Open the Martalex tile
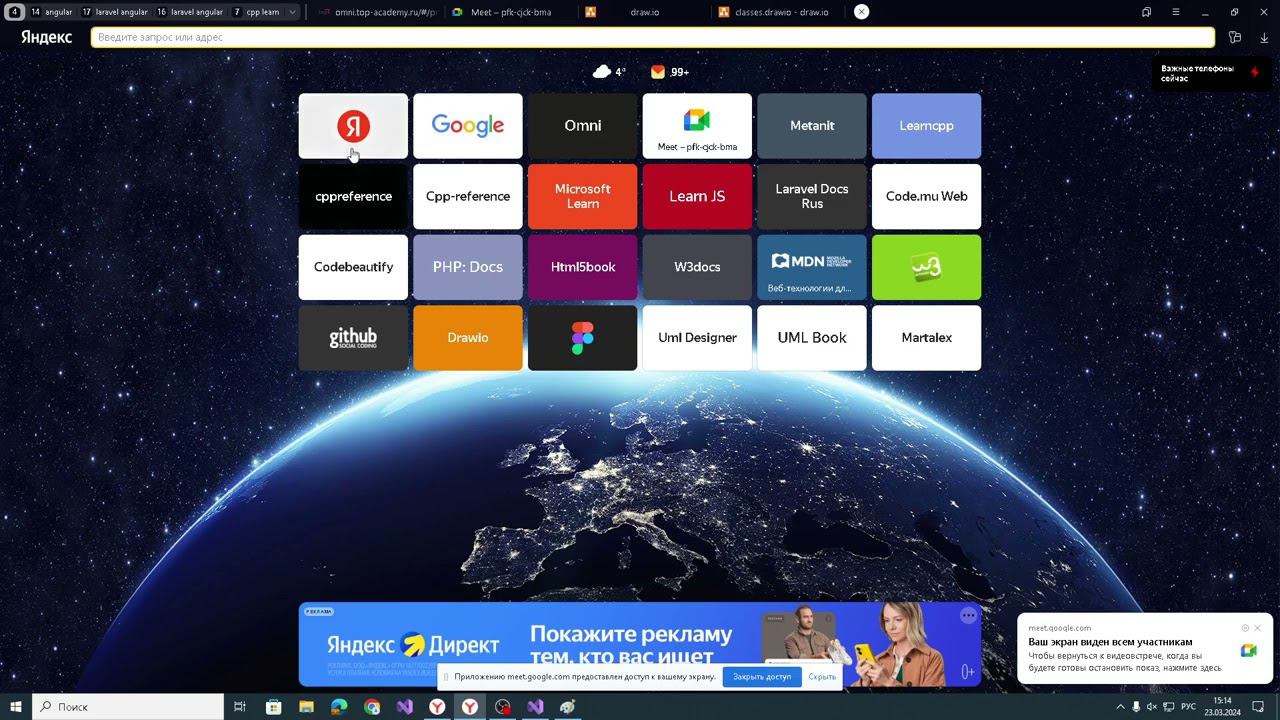1280x720 pixels. coord(927,338)
